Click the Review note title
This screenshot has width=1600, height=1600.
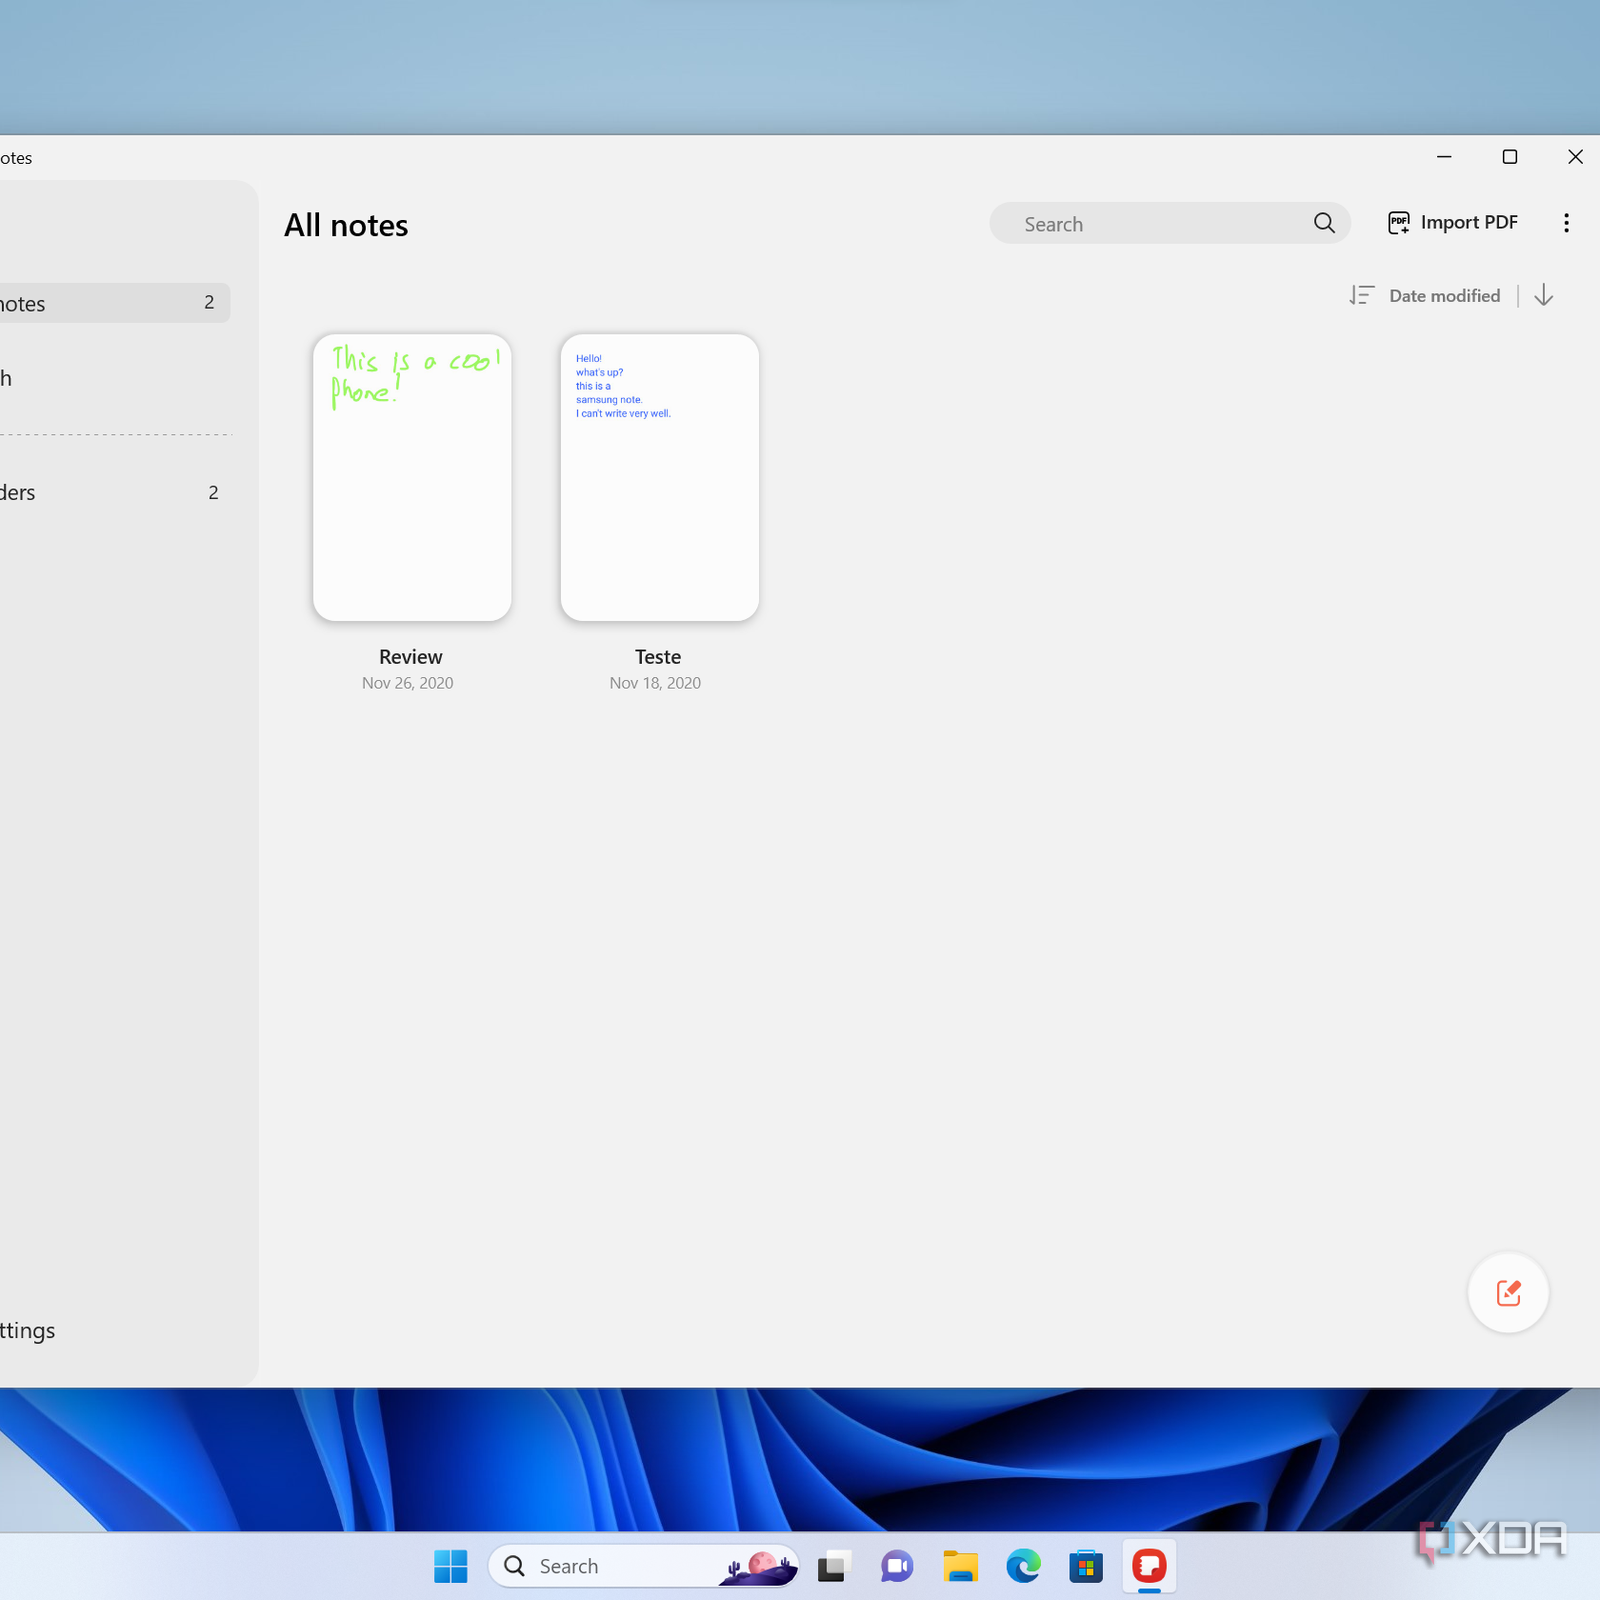click(410, 657)
